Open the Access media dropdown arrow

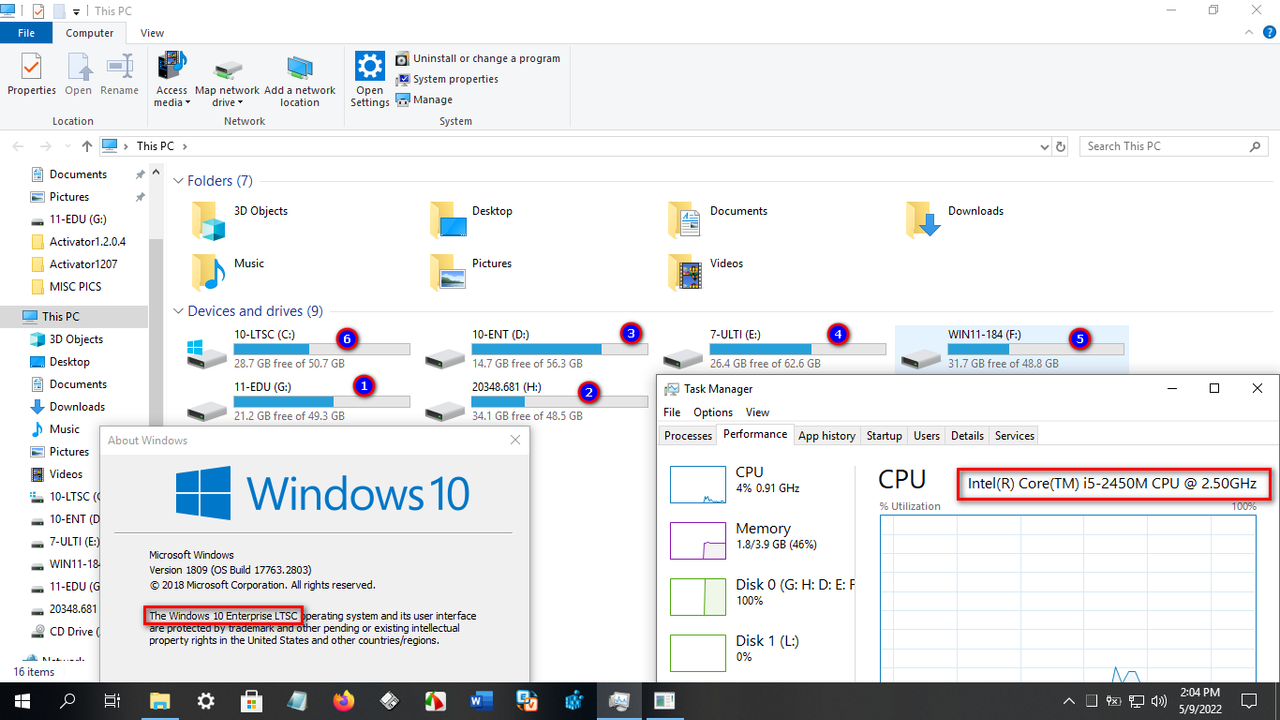pyautogui.click(x=187, y=103)
